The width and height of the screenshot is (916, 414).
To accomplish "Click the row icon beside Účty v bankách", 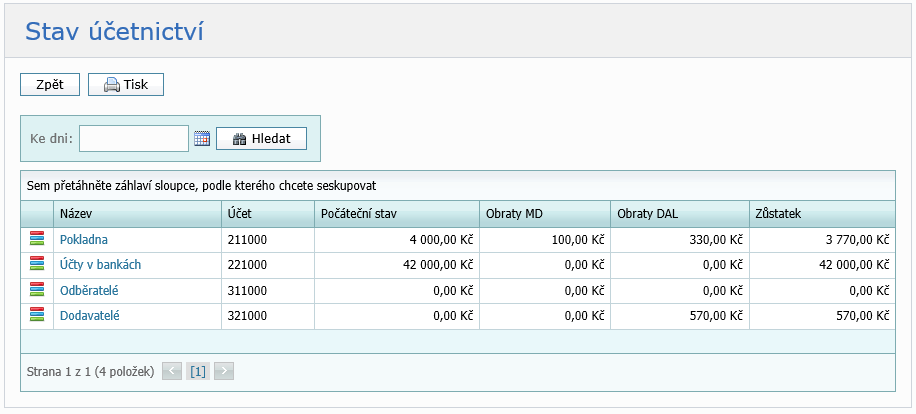I will (x=37, y=265).
